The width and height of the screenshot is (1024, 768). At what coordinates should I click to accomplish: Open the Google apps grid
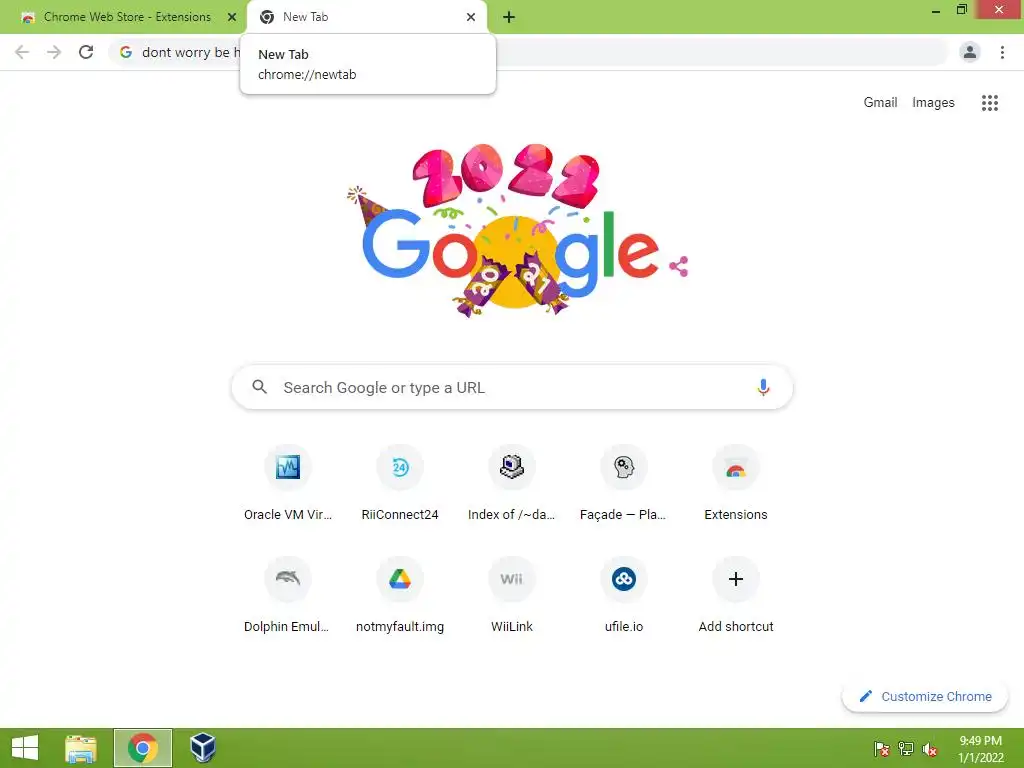point(989,103)
